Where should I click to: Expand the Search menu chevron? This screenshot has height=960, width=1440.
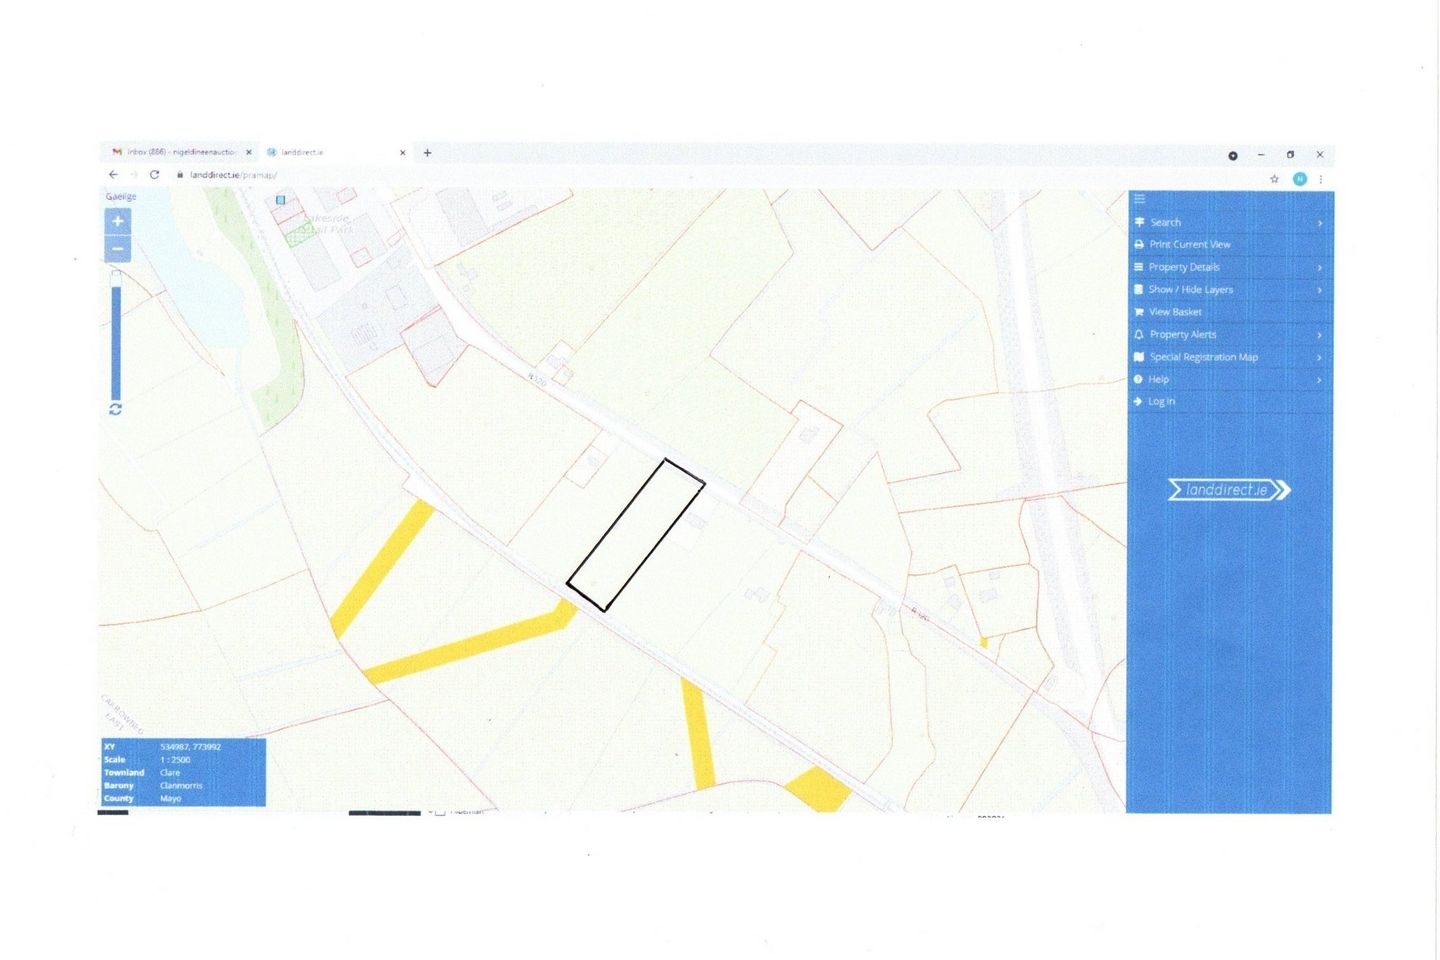[1319, 222]
